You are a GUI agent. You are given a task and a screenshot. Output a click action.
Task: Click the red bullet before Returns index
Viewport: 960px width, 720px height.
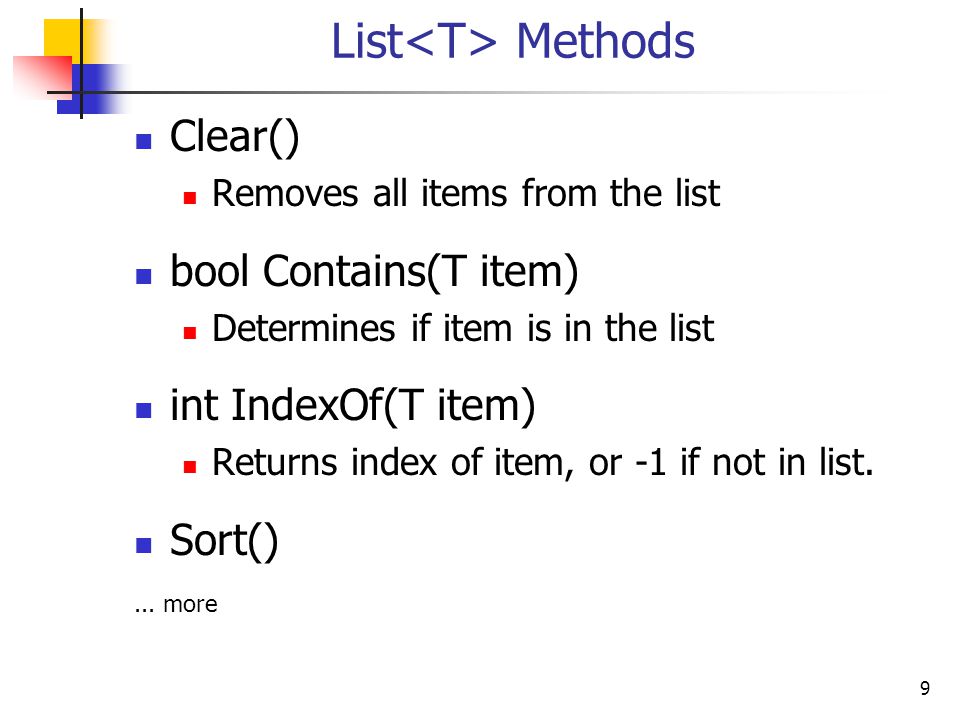click(x=190, y=467)
